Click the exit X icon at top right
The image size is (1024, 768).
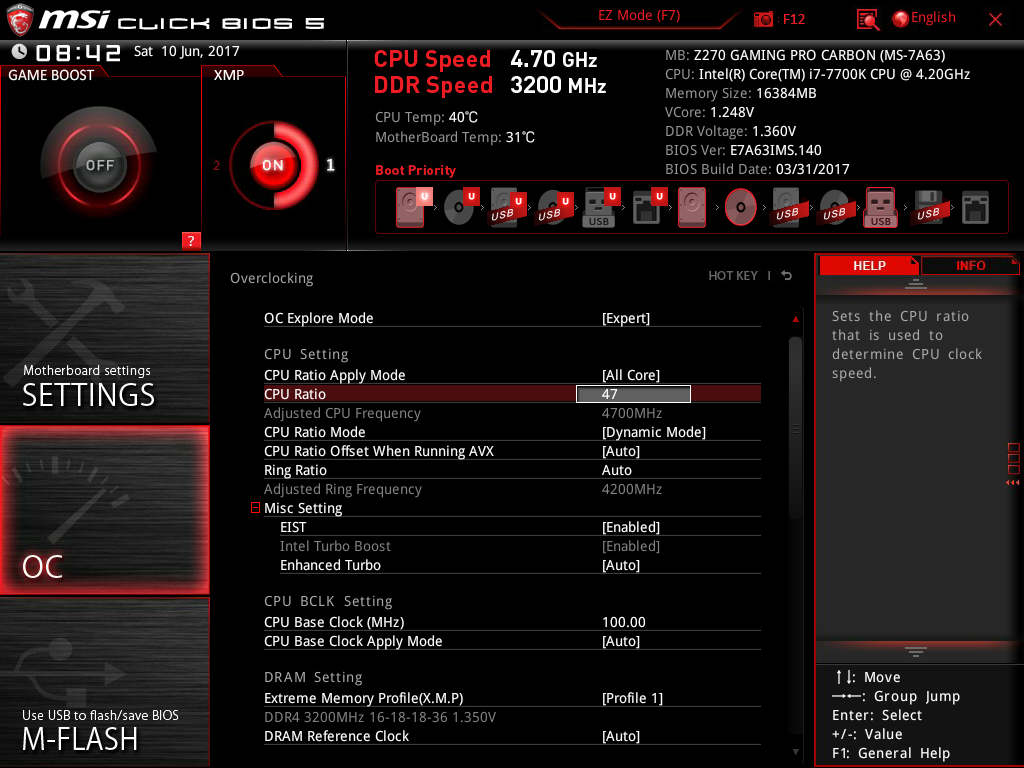click(x=995, y=20)
